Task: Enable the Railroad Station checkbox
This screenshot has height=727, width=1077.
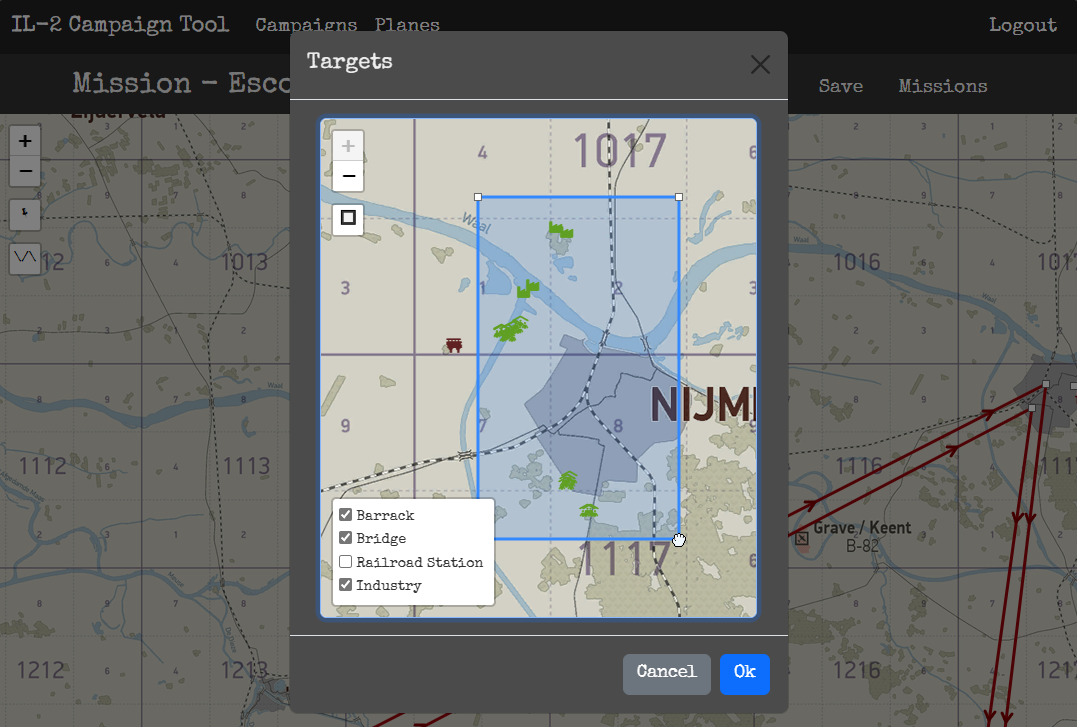Action: point(346,562)
